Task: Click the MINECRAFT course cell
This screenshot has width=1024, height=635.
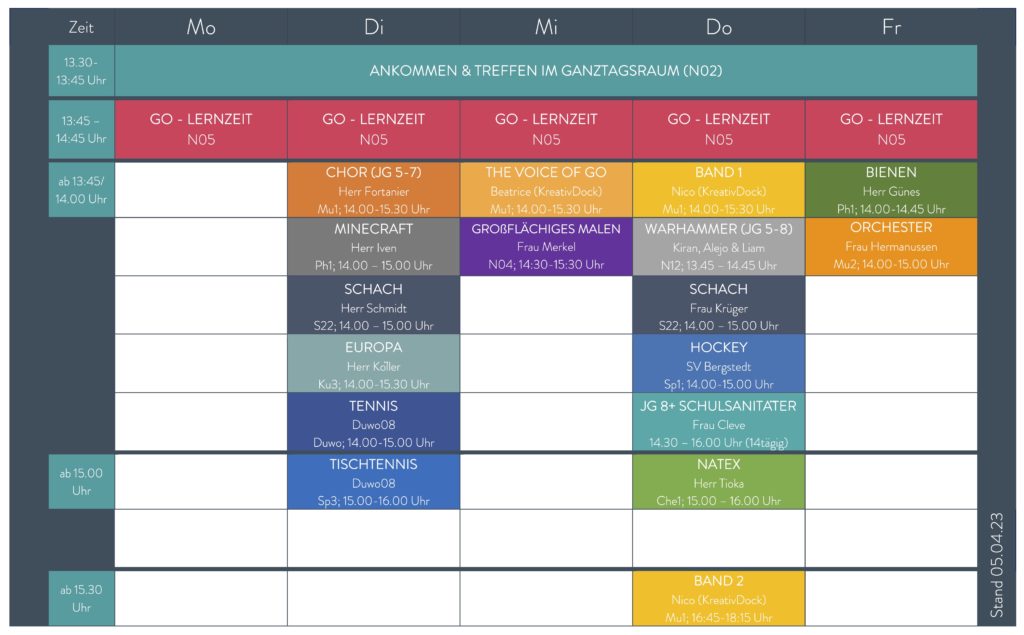Action: tap(374, 246)
